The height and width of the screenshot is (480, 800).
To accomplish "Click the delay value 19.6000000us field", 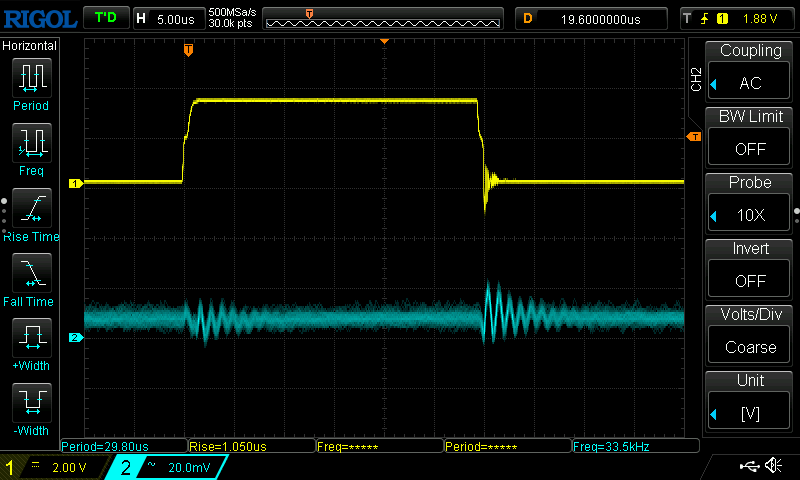I will [590, 18].
